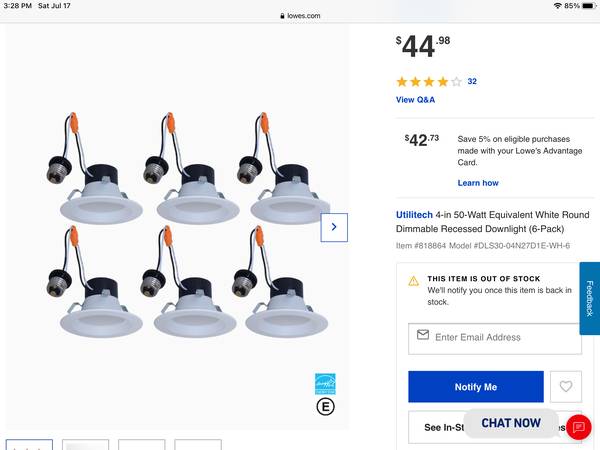Tap the lowes.com address bar
The image size is (600, 450).
[x=300, y=16]
